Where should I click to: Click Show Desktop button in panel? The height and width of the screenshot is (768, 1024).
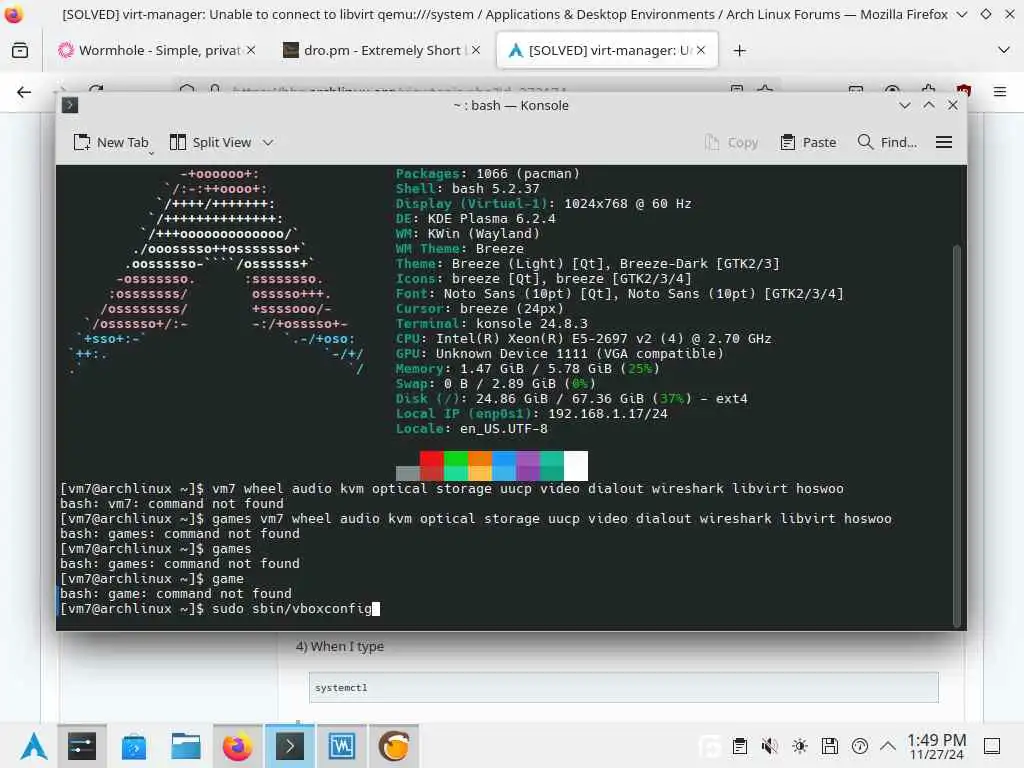[991, 746]
